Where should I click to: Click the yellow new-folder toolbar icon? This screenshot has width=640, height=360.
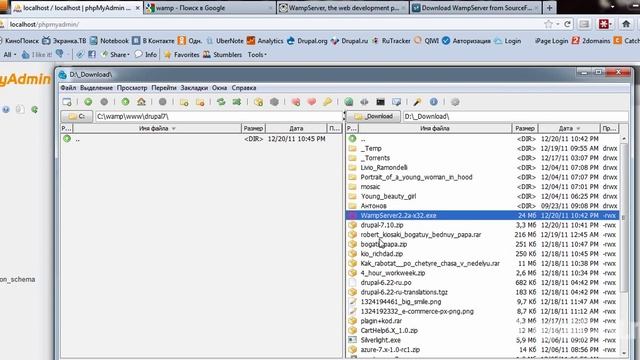(x=184, y=102)
